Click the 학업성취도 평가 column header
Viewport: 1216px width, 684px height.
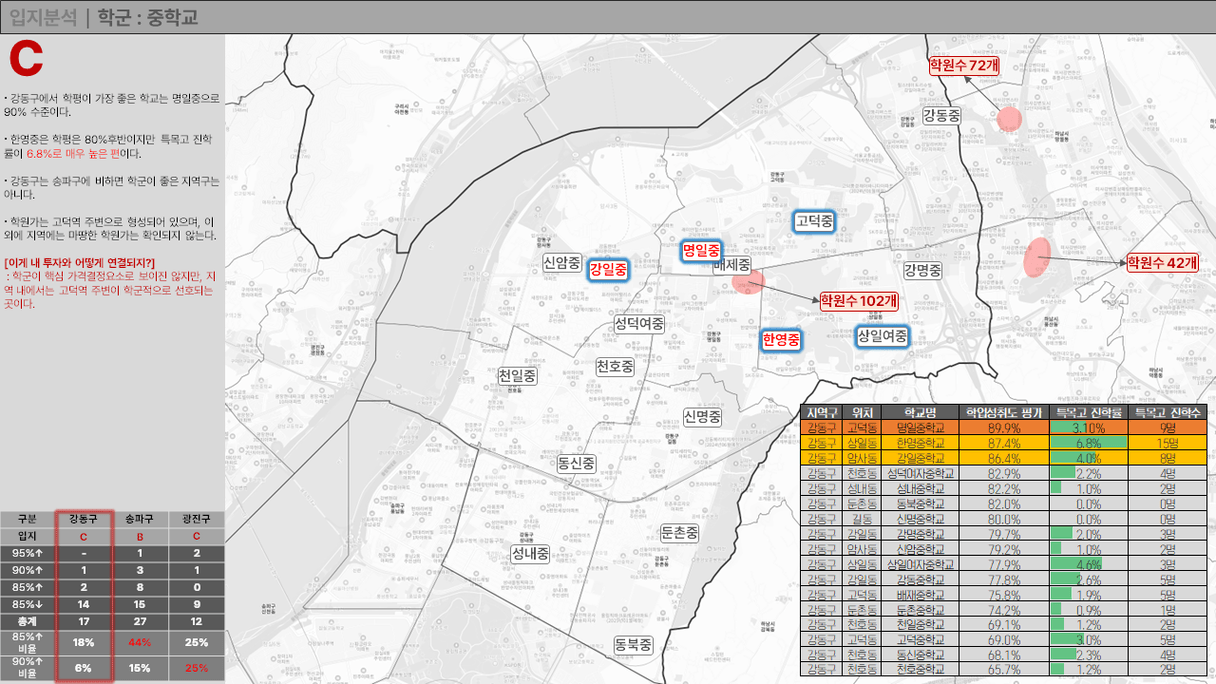(1003, 413)
